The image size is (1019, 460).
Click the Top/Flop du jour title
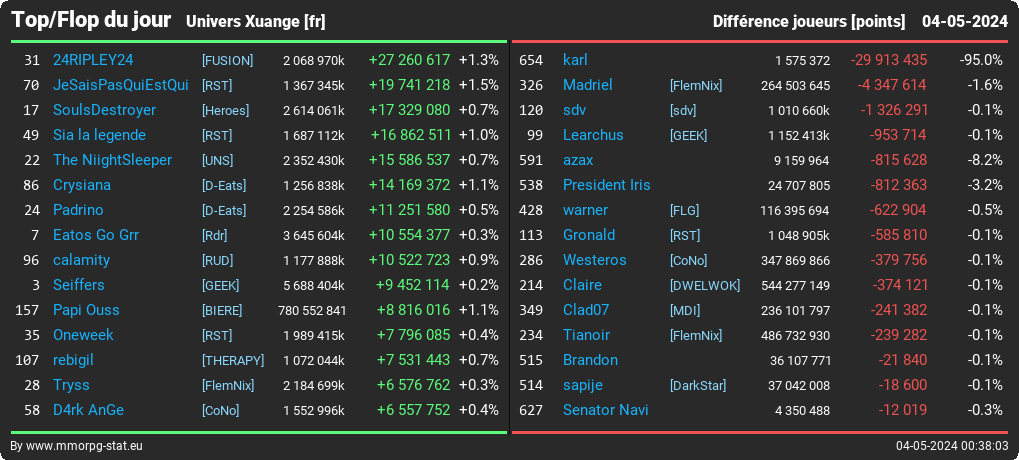(x=91, y=20)
